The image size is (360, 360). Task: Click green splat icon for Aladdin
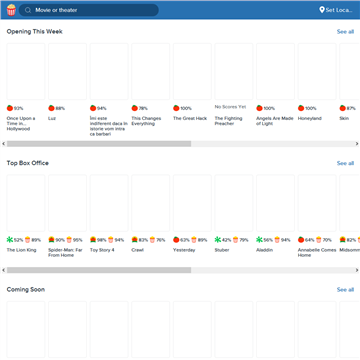click(x=259, y=240)
